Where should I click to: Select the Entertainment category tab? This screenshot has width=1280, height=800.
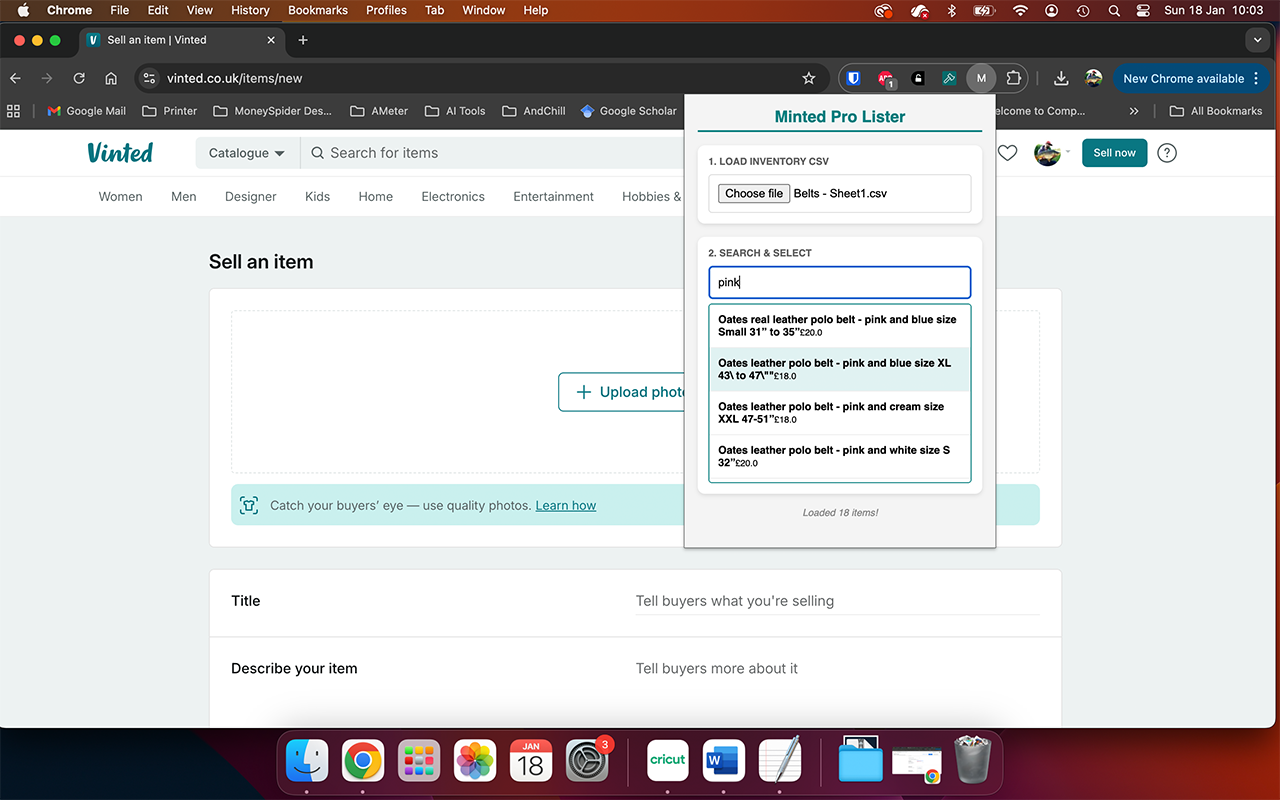coord(554,196)
